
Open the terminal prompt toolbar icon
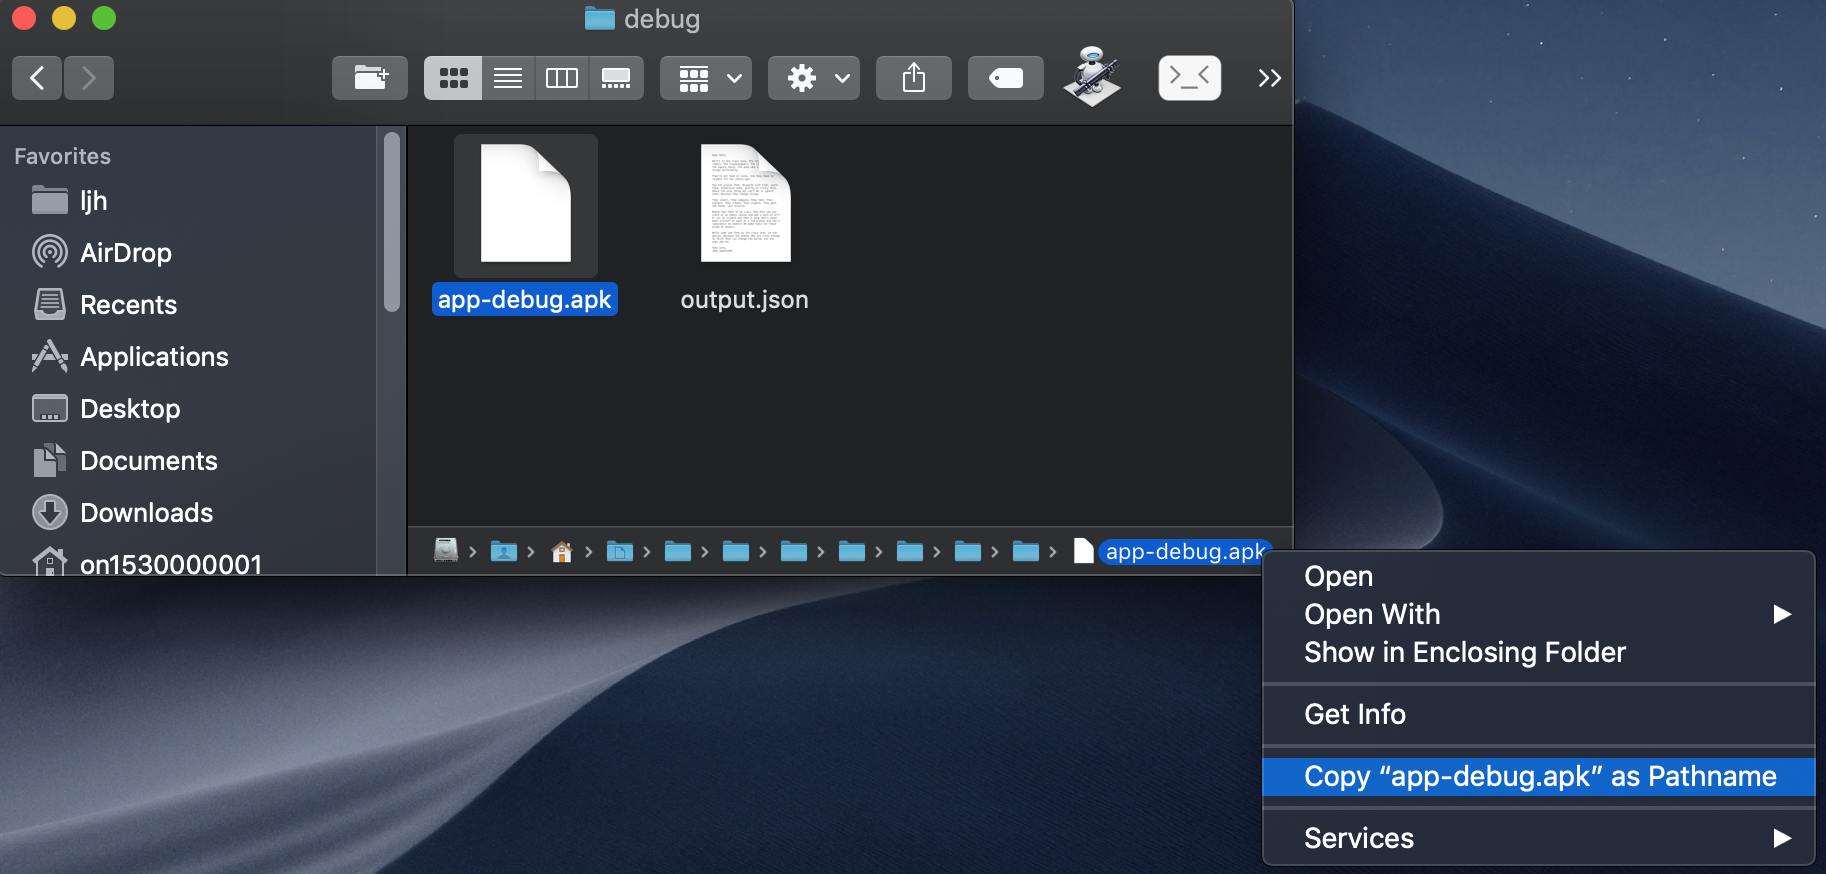click(1190, 78)
